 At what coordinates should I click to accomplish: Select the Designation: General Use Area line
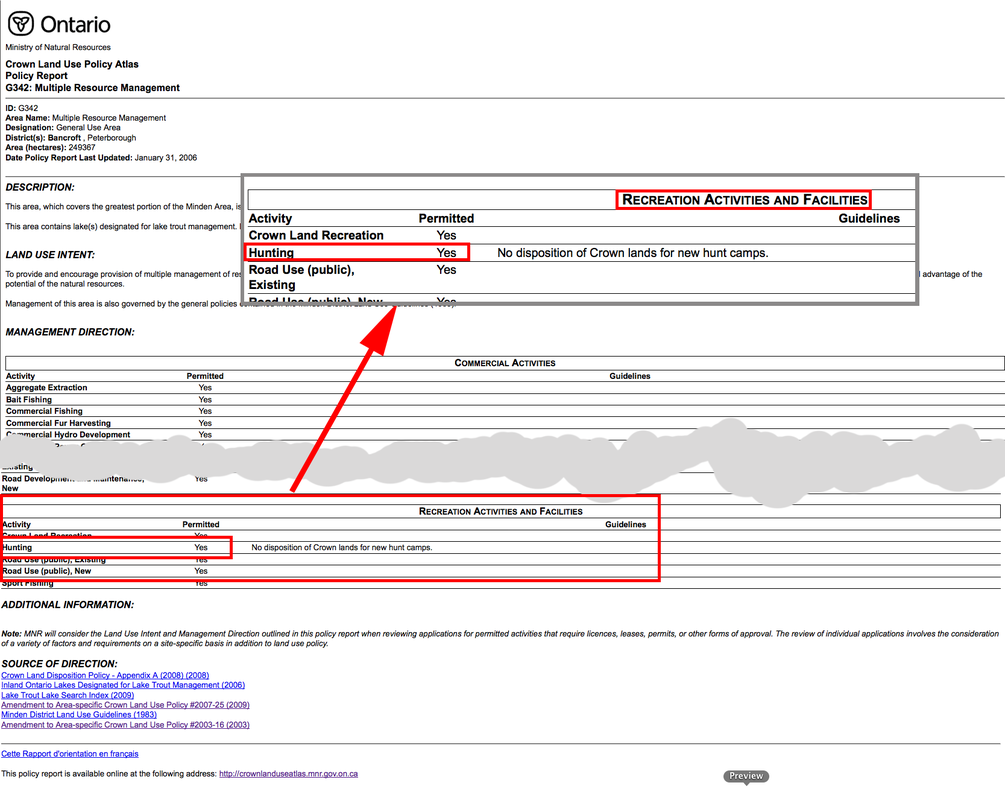pos(63,128)
